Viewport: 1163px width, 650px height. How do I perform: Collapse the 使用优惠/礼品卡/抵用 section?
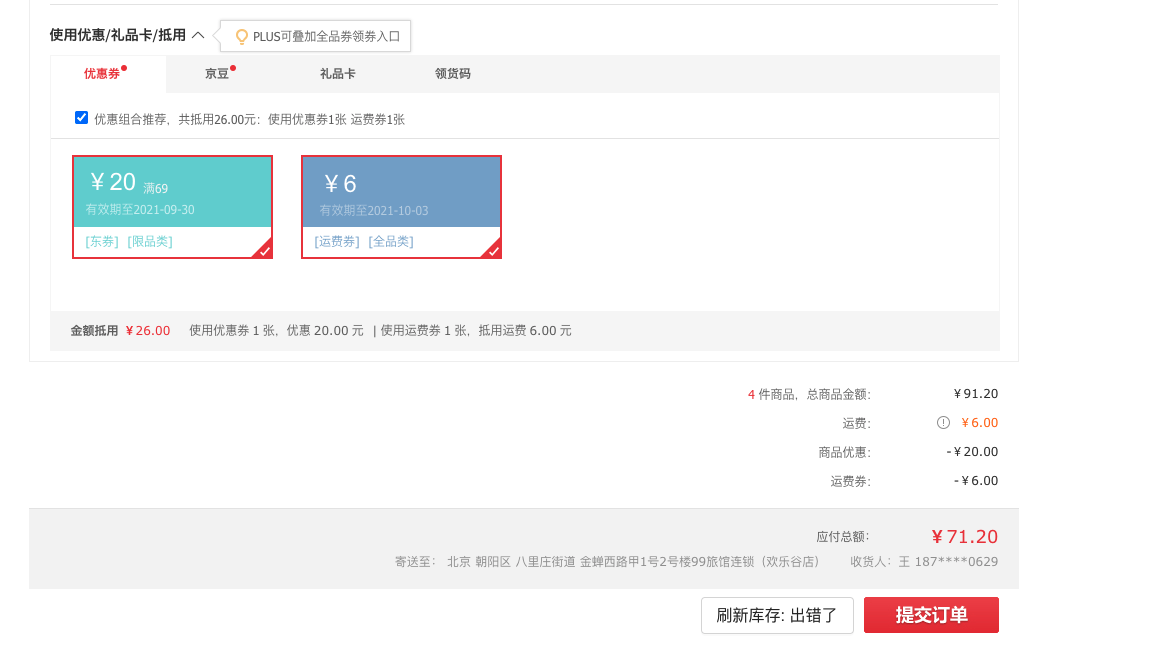[118, 36]
